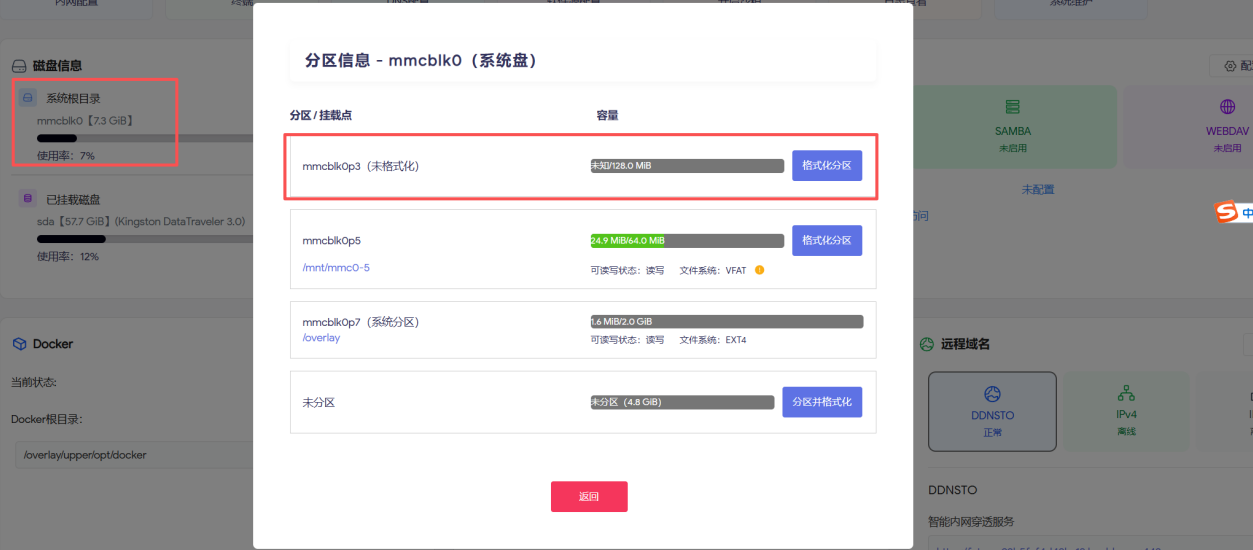The height and width of the screenshot is (550, 1253).
Task: Click the 分区 / 挂载点 column header
Action: [321, 115]
